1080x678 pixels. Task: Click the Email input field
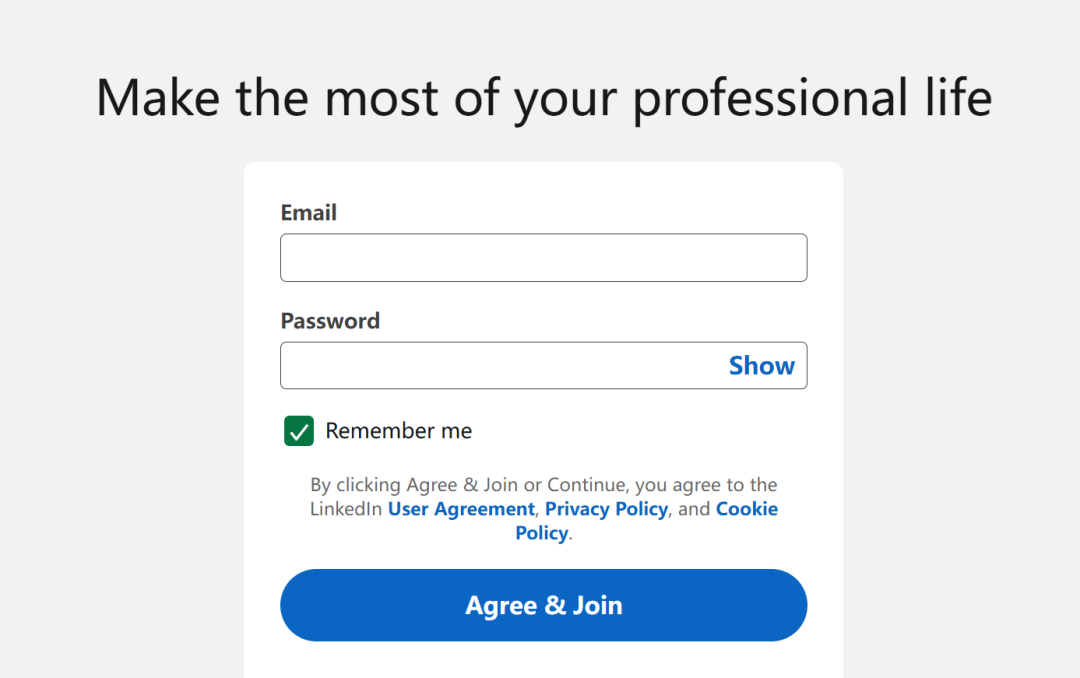pos(543,258)
